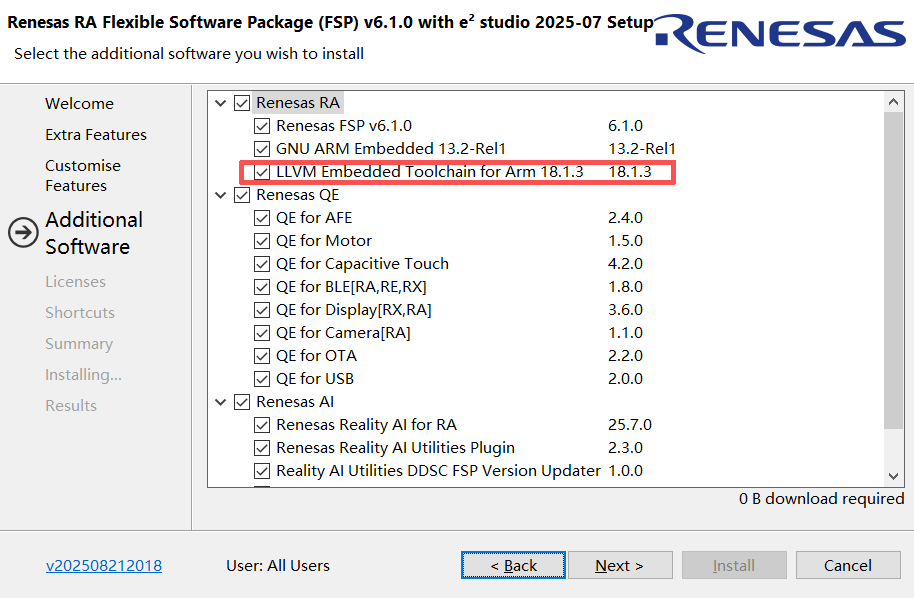914x598 pixels.
Task: Toggle Renesas Reality AI Utilities Plugin checkbox
Action: point(262,448)
